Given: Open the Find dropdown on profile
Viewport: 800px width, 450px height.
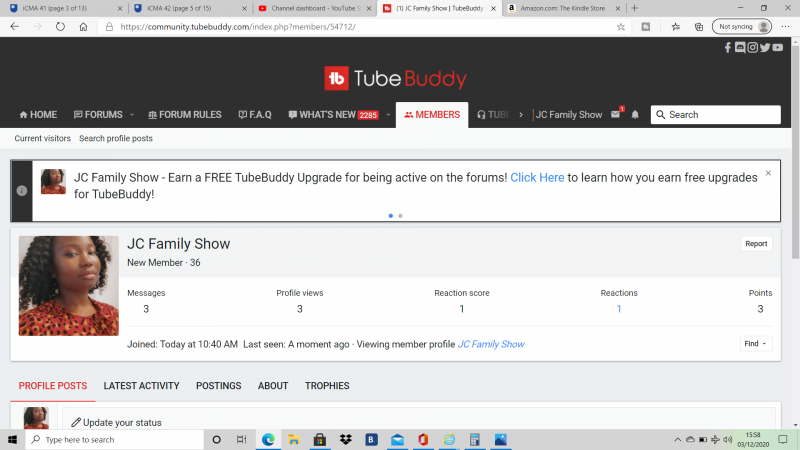Looking at the screenshot, I should pos(756,343).
